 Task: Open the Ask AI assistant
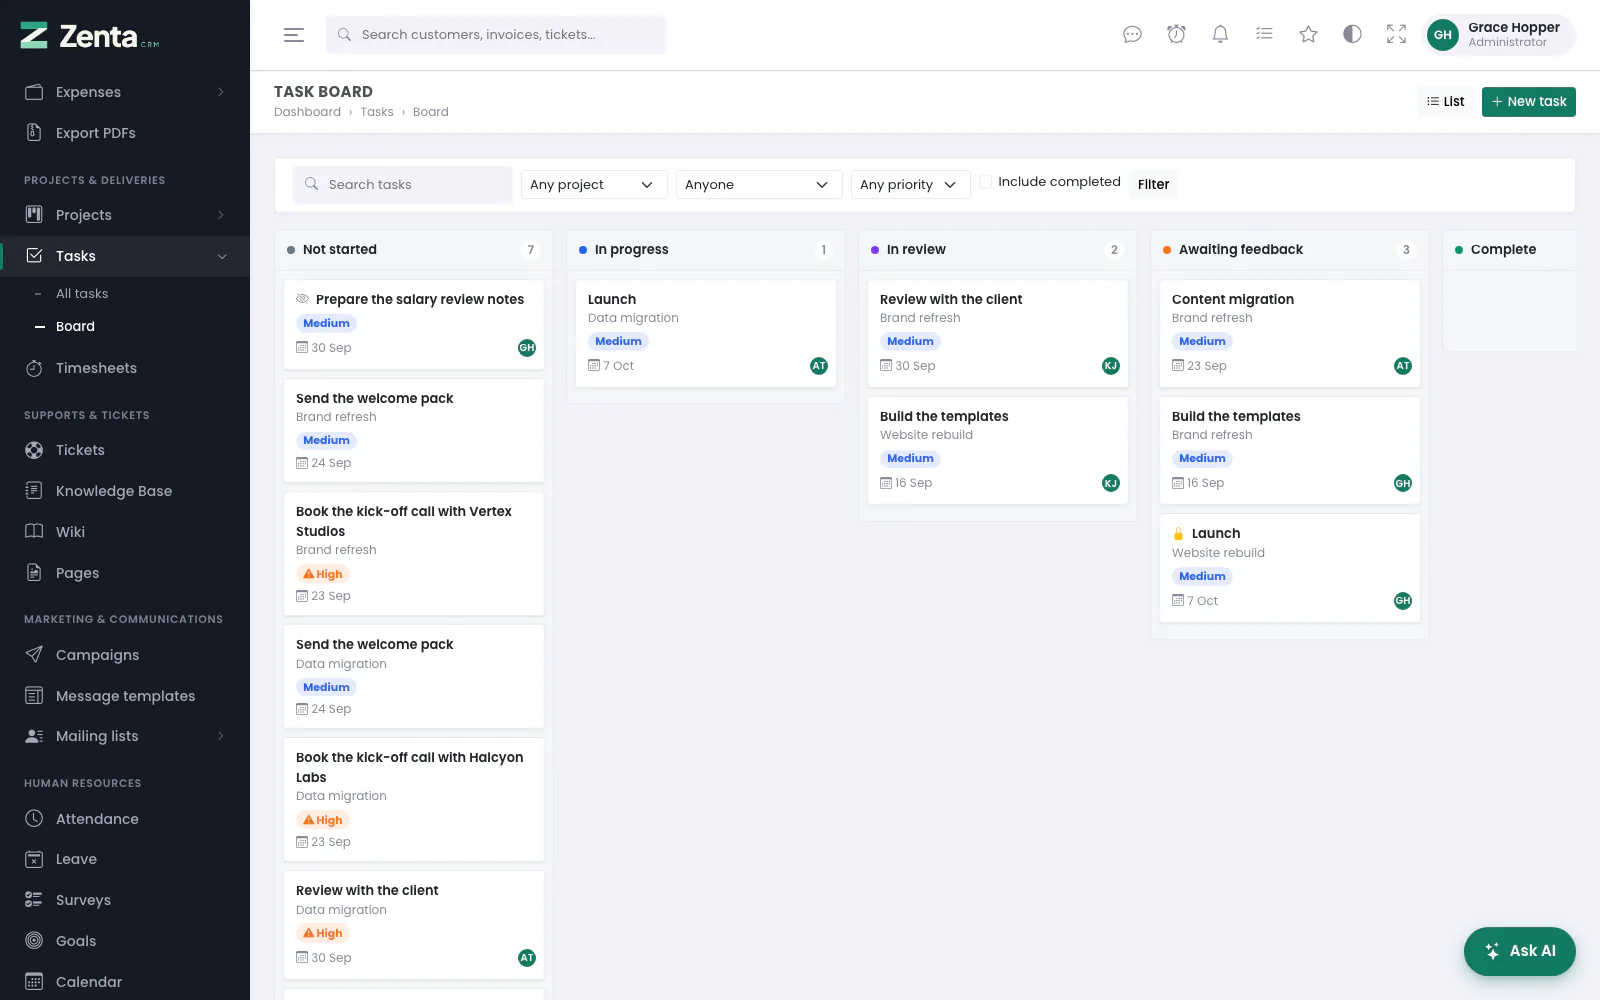[x=1519, y=951]
